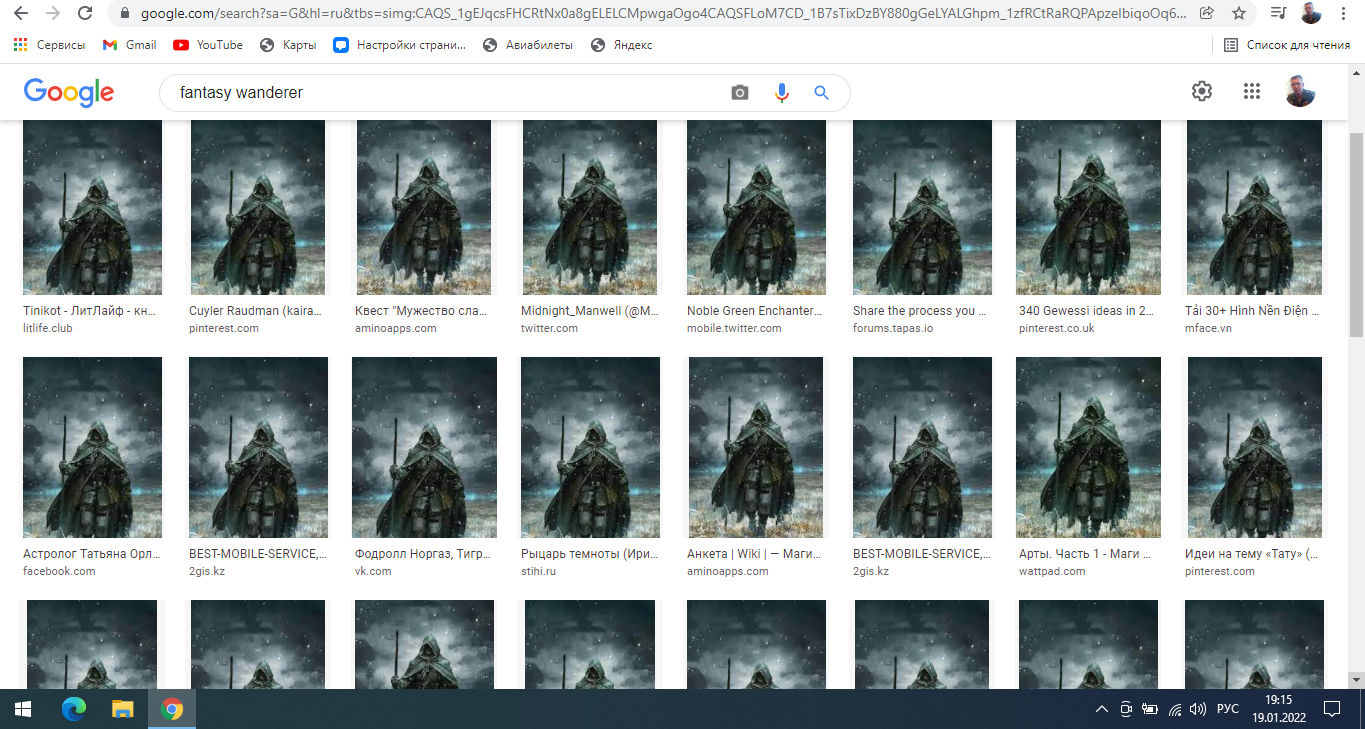Open the browser media control icon

click(1278, 14)
